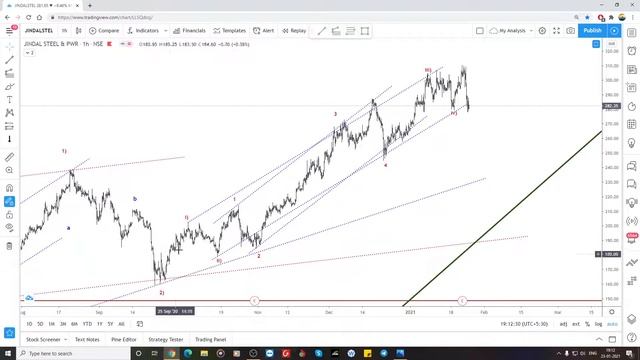
Task: Pick the line tool in floating favorites bar
Action: point(322,31)
